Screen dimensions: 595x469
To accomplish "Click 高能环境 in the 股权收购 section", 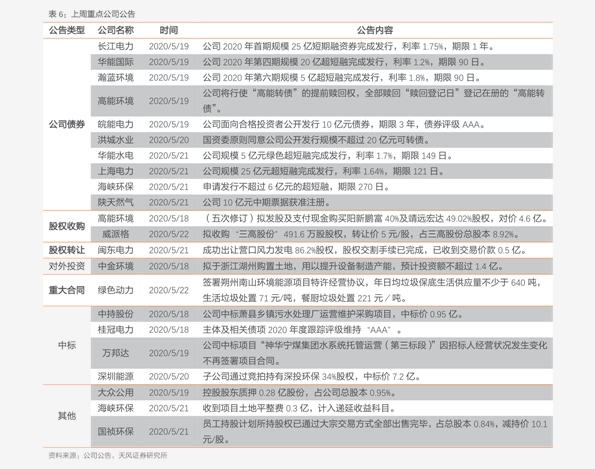I will [x=116, y=219].
